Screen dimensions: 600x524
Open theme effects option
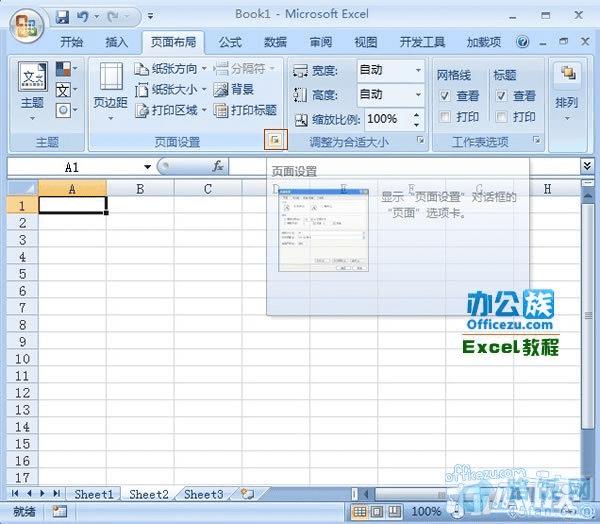click(66, 111)
